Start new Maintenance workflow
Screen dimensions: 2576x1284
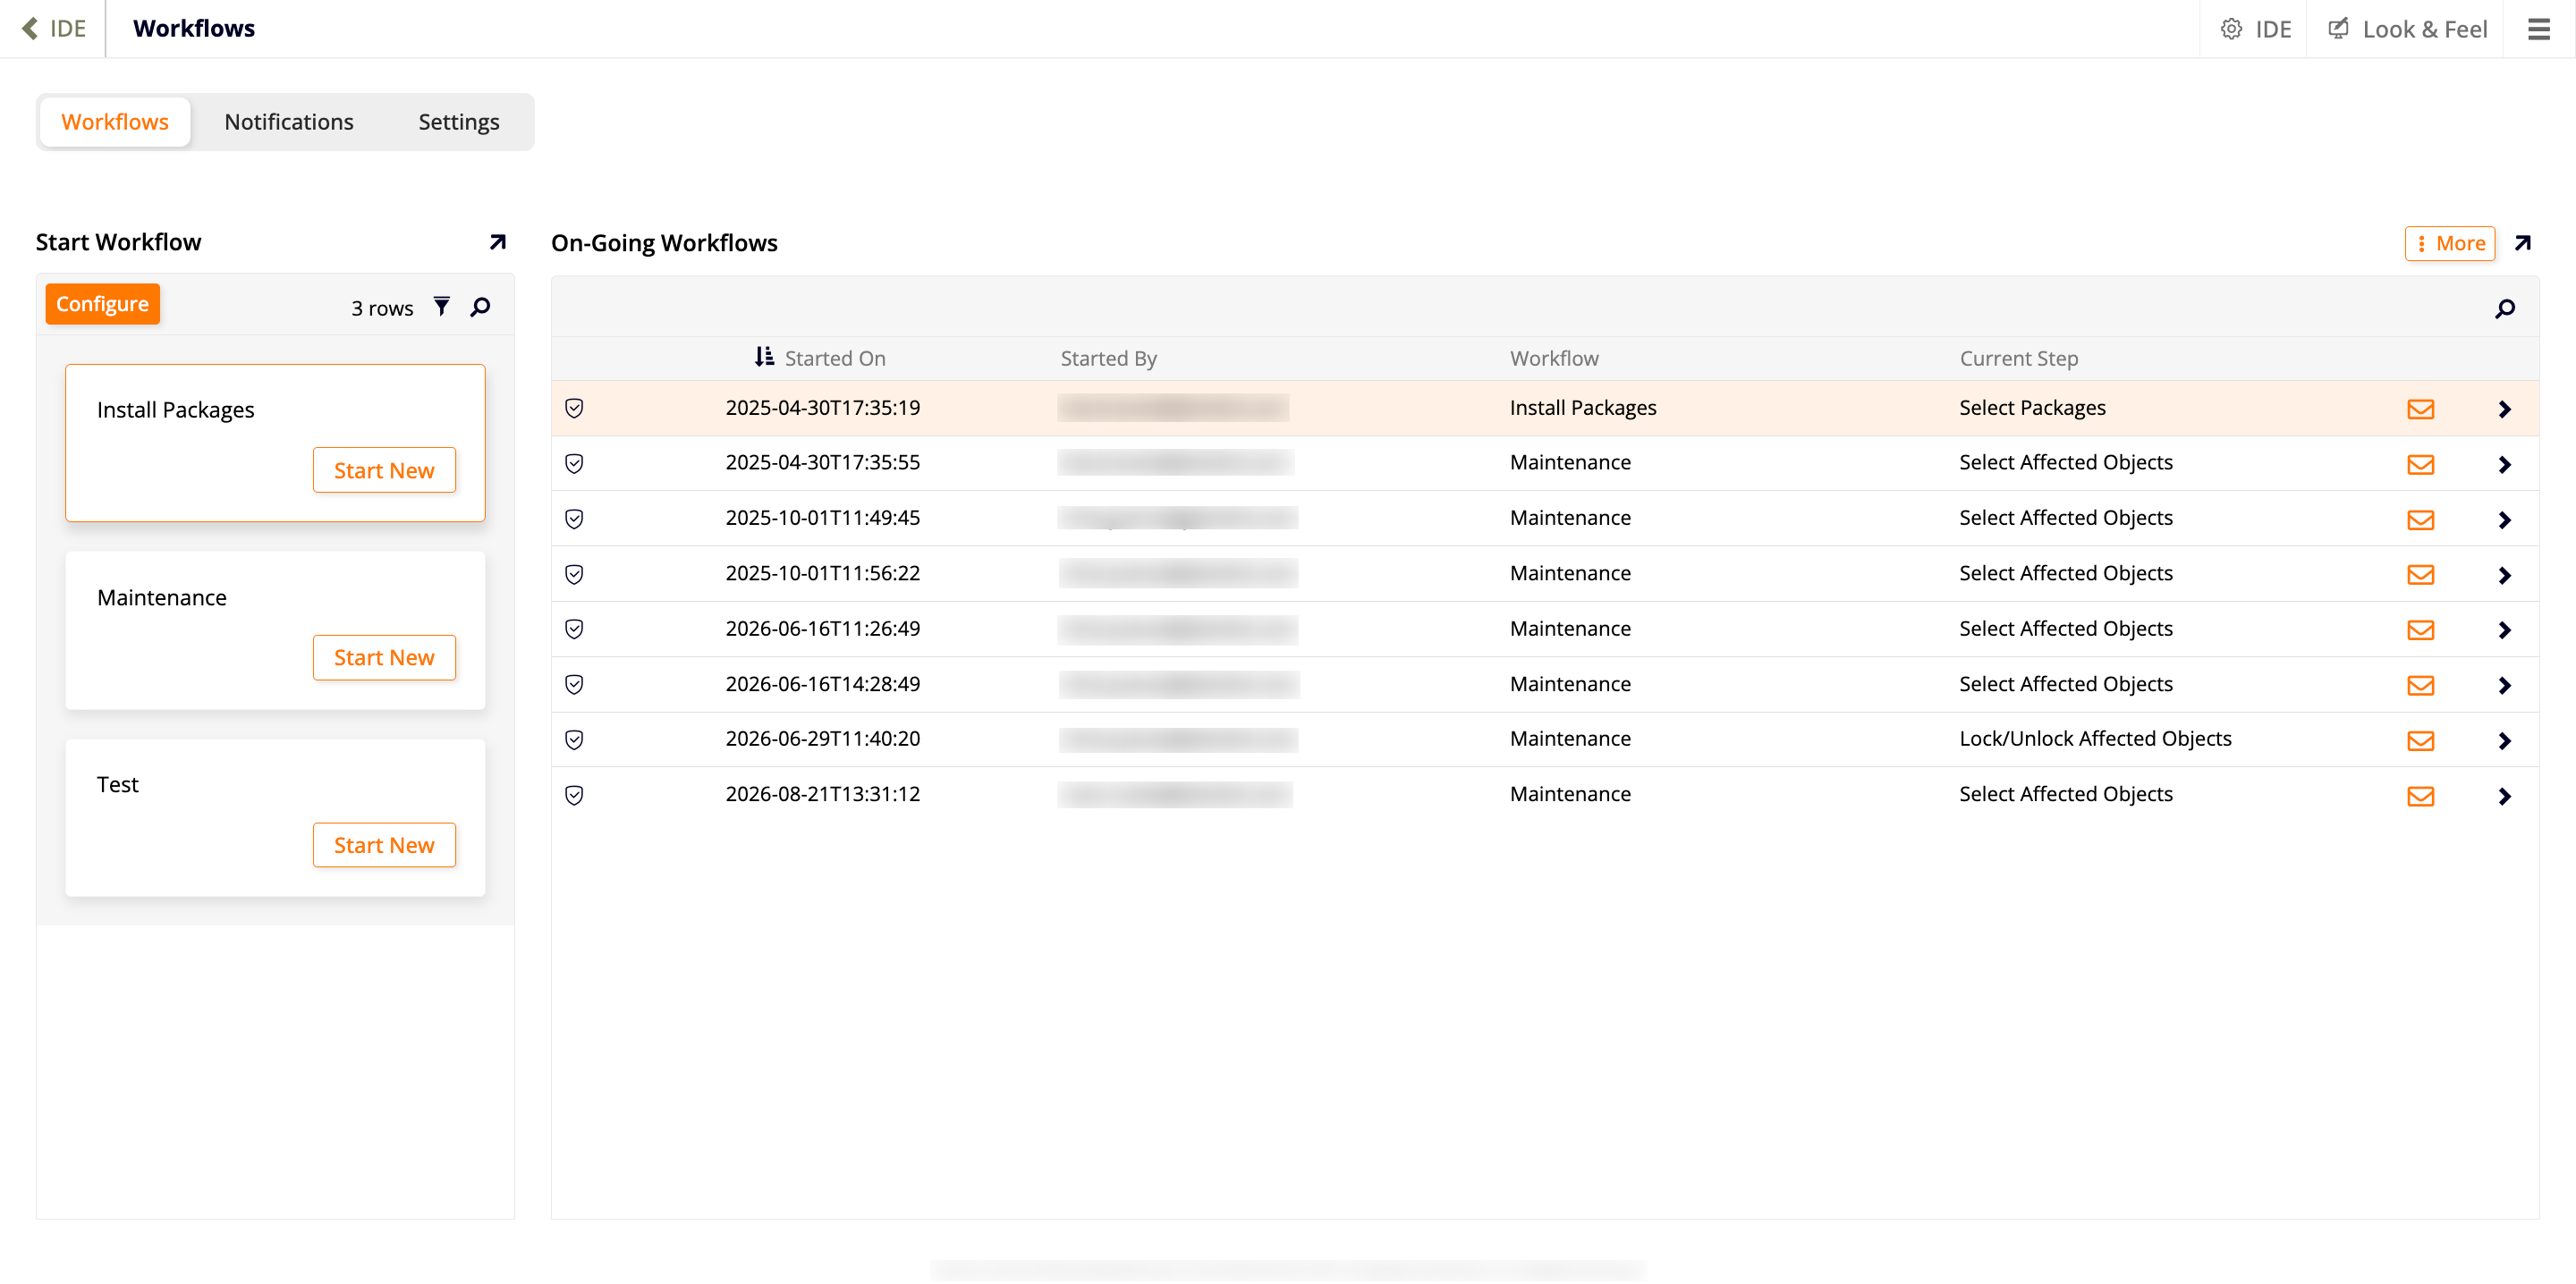(x=384, y=657)
